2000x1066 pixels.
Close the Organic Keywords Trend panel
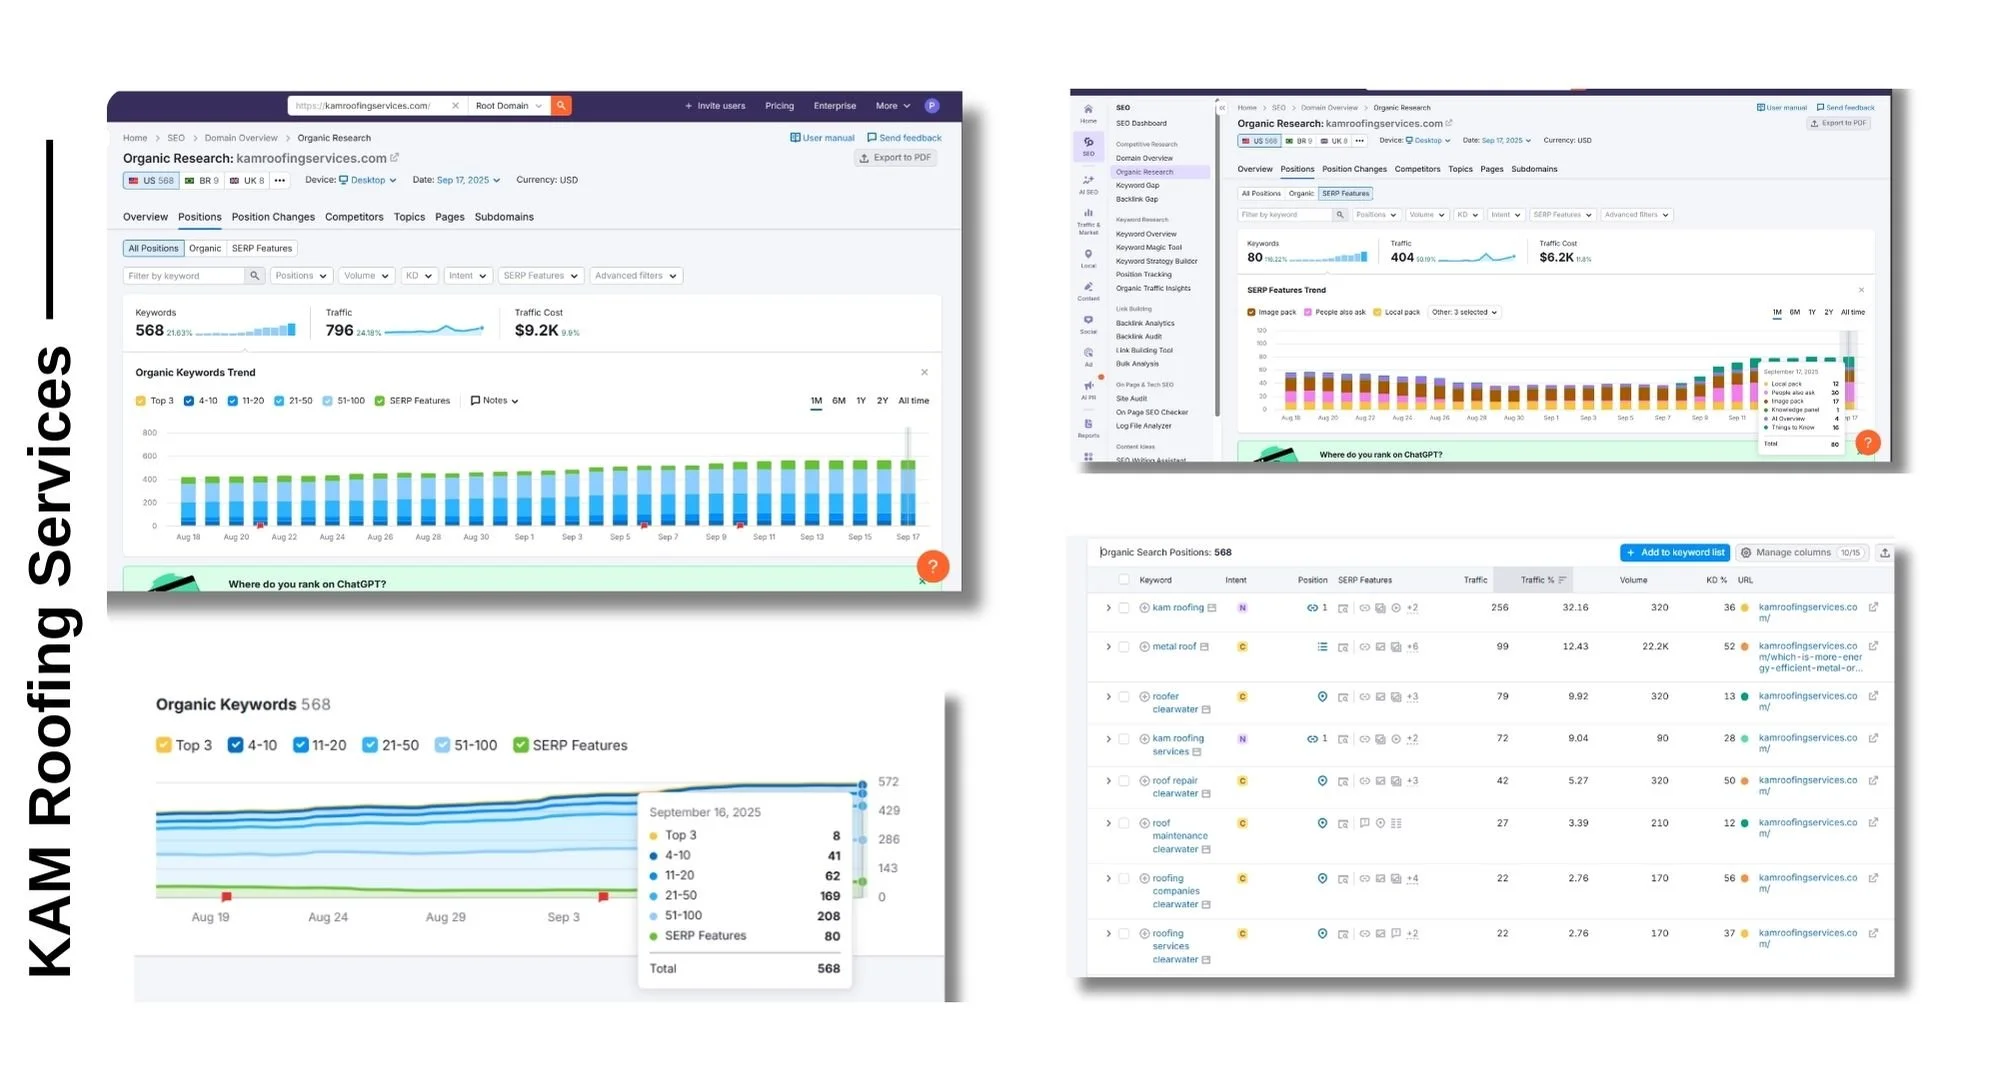coord(924,372)
